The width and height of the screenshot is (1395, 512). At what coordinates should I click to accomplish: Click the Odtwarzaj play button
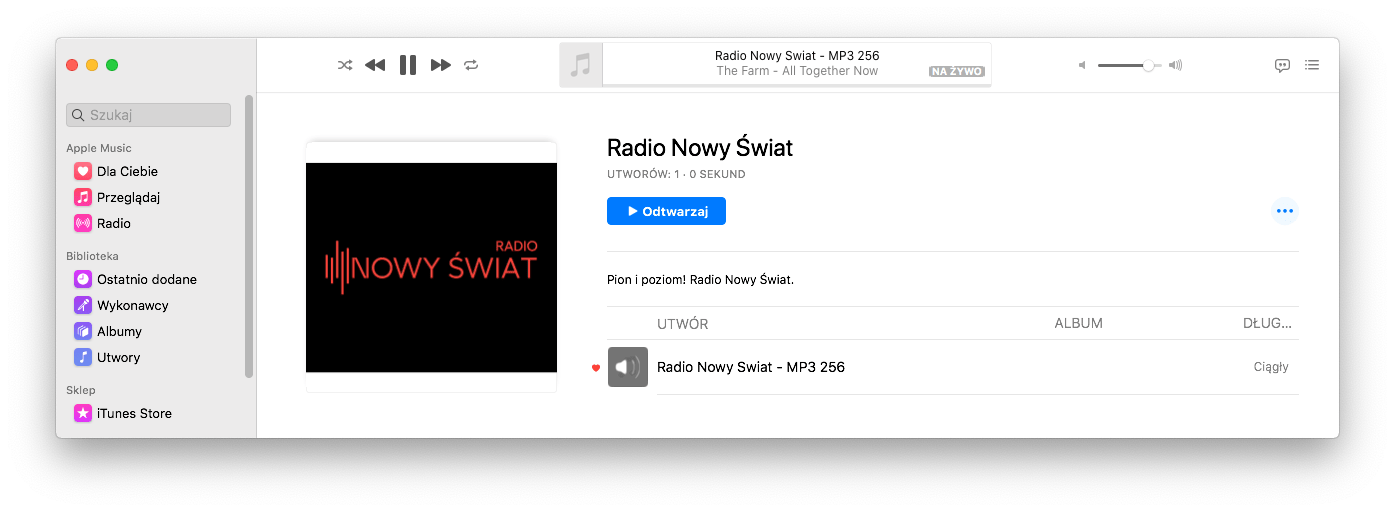[666, 211]
